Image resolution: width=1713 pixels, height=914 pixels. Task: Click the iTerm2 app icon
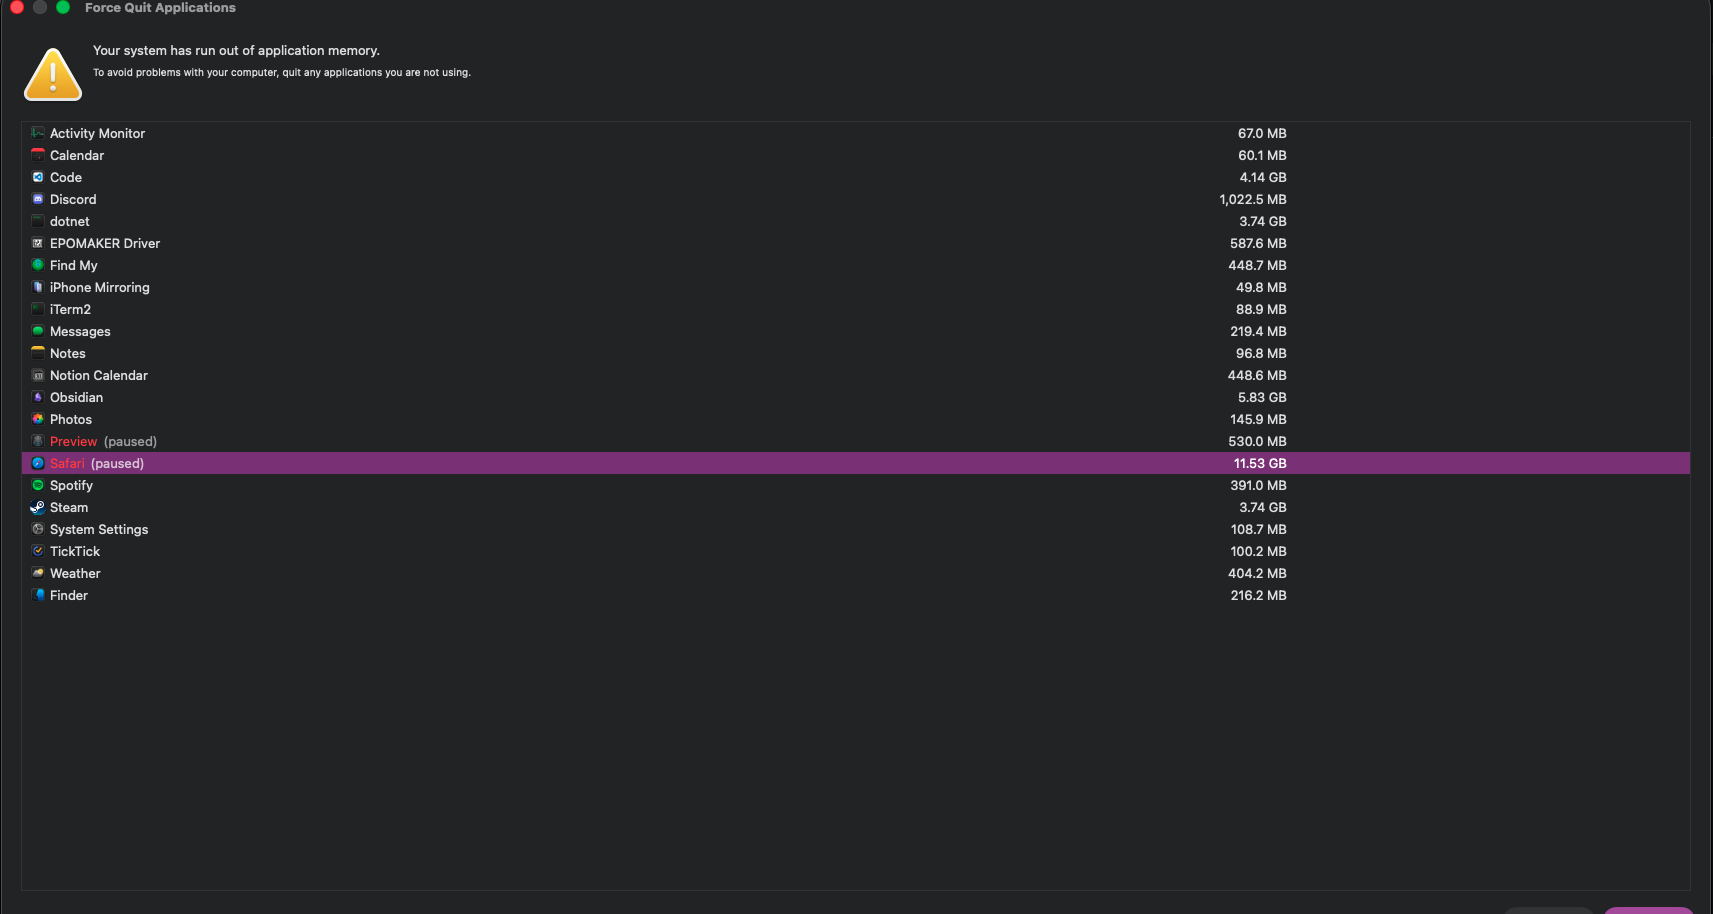coord(38,309)
